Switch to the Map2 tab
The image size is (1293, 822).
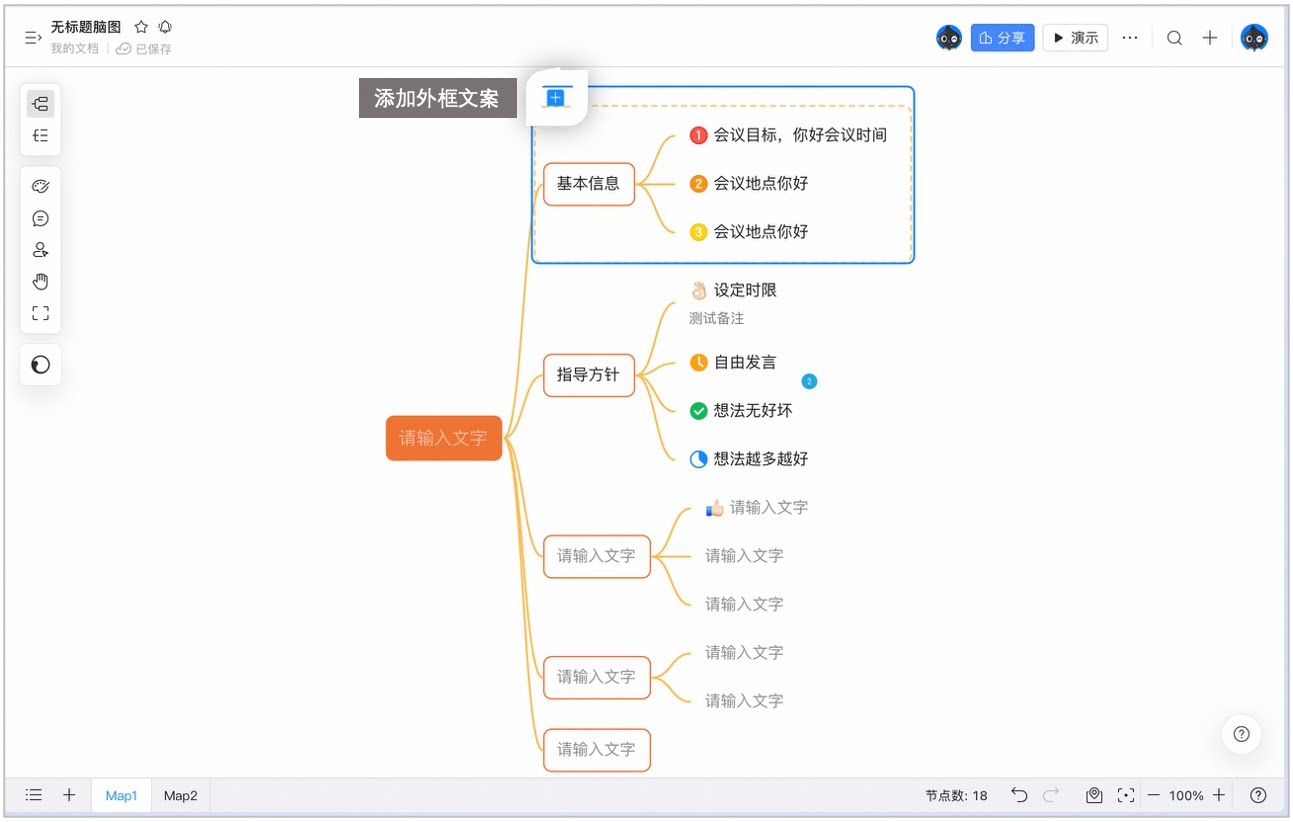click(x=181, y=796)
